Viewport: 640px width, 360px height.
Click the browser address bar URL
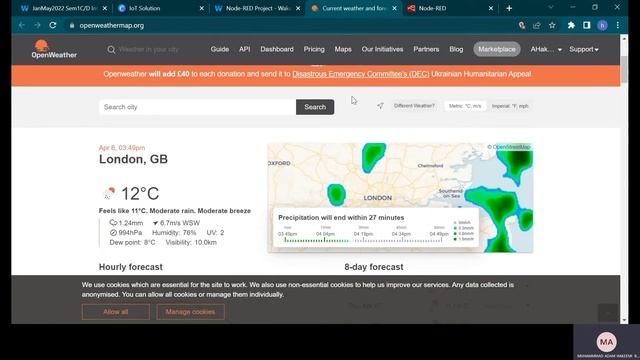tap(111, 25)
